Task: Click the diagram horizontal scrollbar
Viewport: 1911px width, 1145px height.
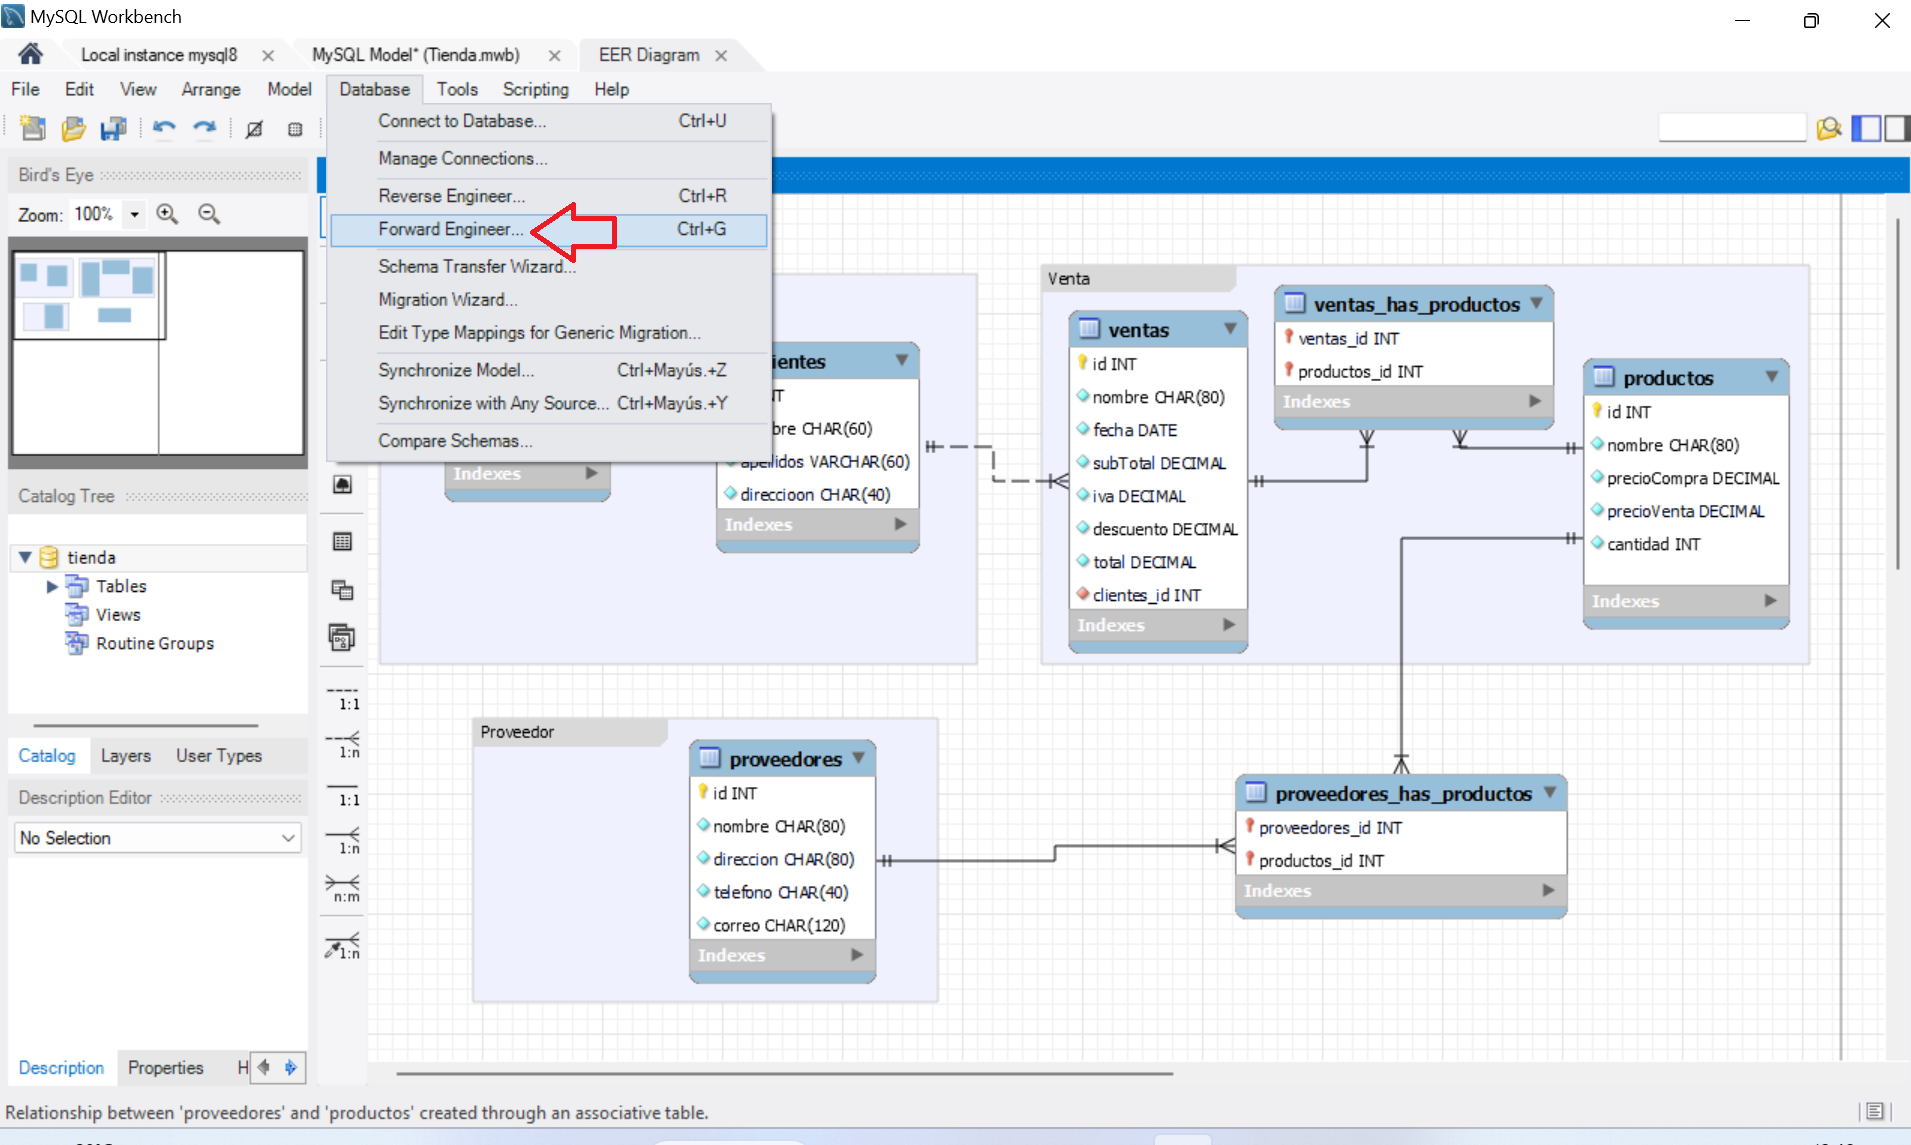Action: (784, 1073)
